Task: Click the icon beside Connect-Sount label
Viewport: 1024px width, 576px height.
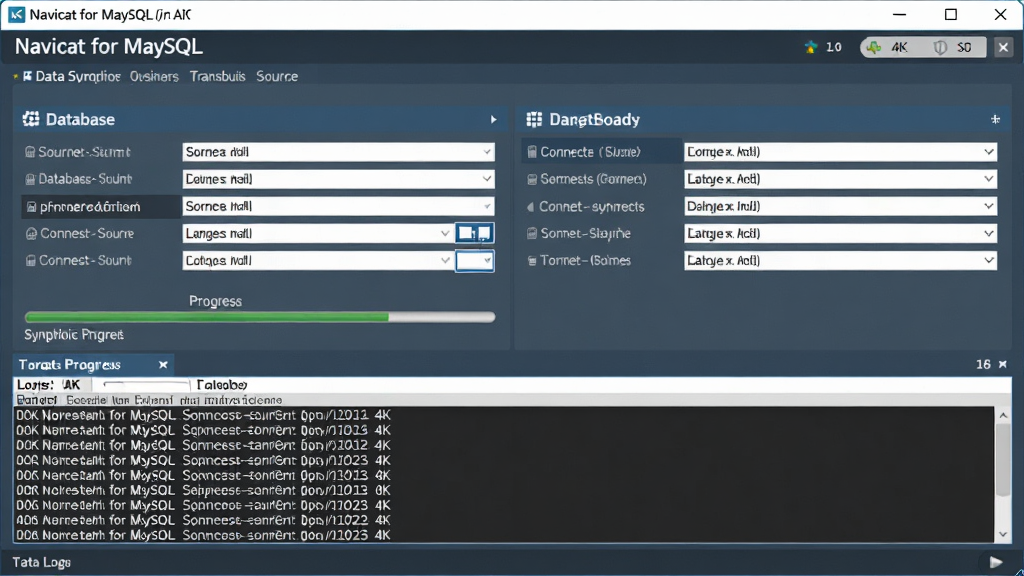Action: tap(30, 261)
